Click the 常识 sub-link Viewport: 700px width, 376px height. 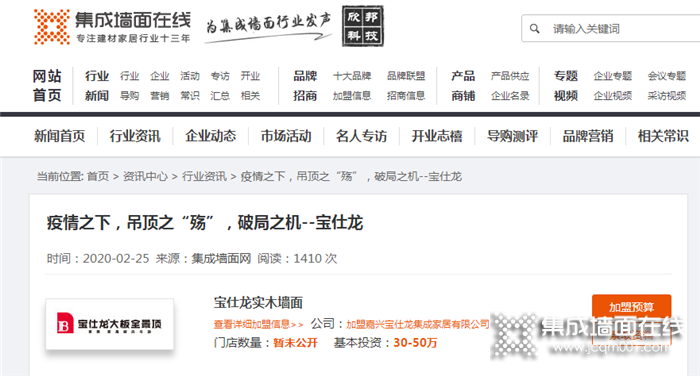tap(190, 96)
